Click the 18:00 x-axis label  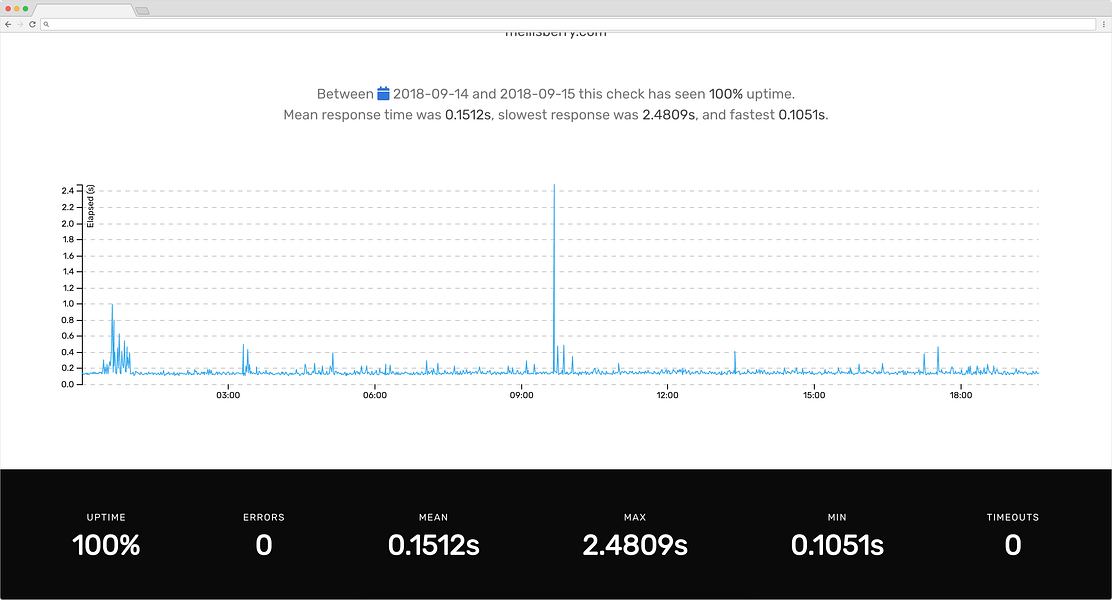[x=961, y=395]
